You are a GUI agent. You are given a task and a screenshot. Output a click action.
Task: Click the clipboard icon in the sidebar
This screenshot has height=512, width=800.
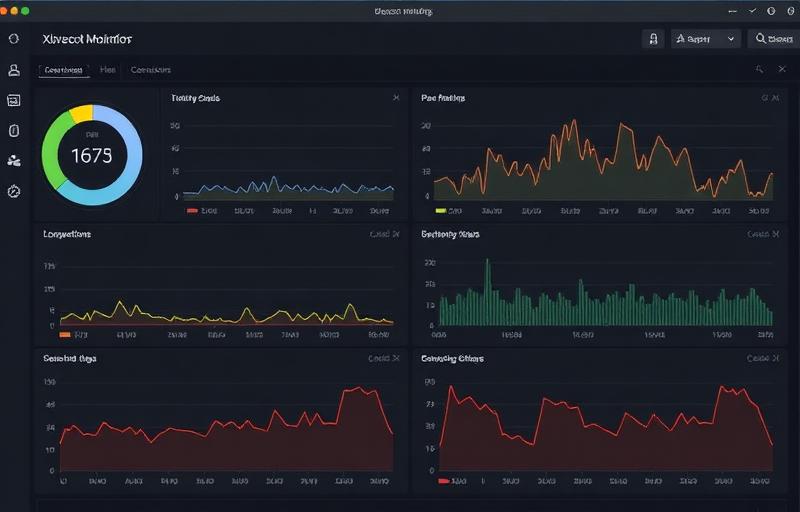coord(14,130)
